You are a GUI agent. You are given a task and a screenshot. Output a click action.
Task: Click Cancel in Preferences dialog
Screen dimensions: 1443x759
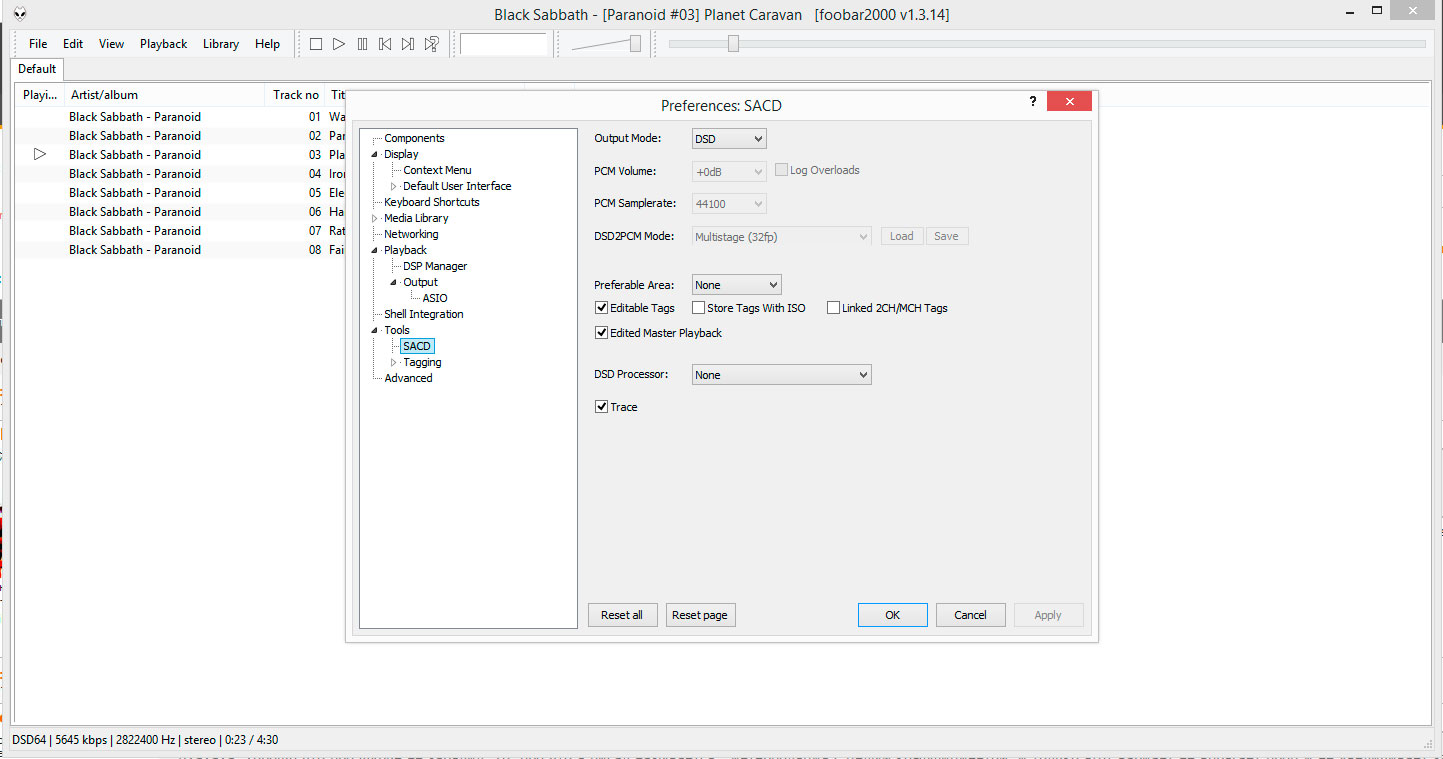pyautogui.click(x=970, y=615)
